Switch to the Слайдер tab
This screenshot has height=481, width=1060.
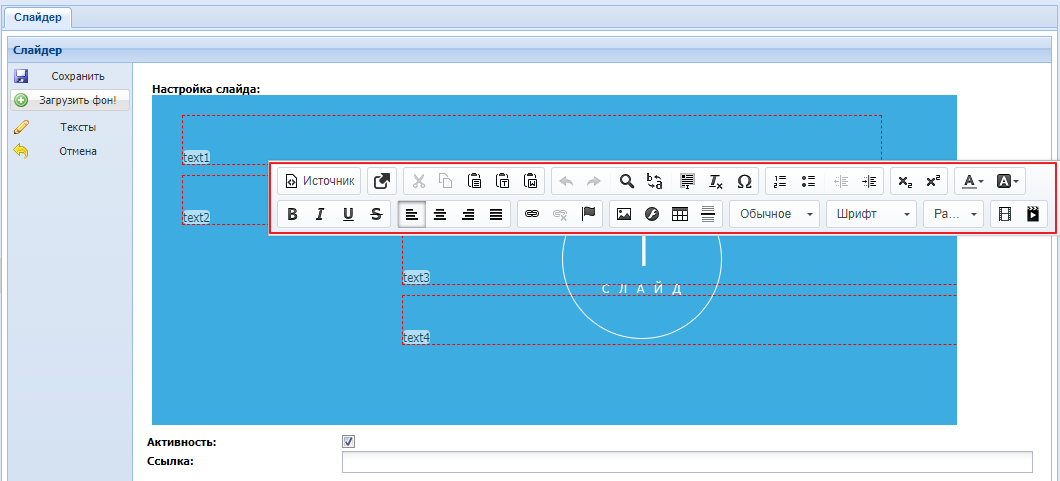point(38,17)
